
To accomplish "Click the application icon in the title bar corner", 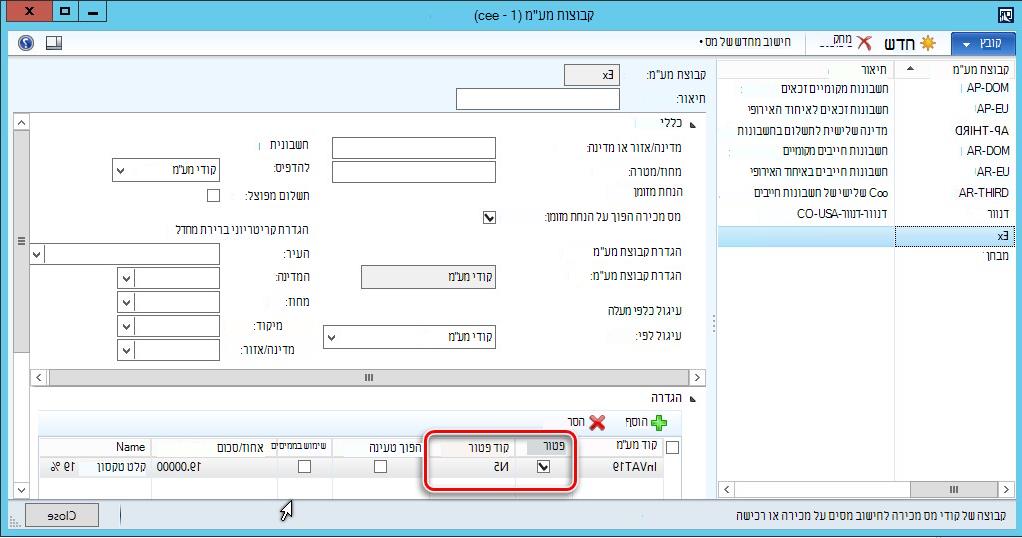I will (1005, 14).
